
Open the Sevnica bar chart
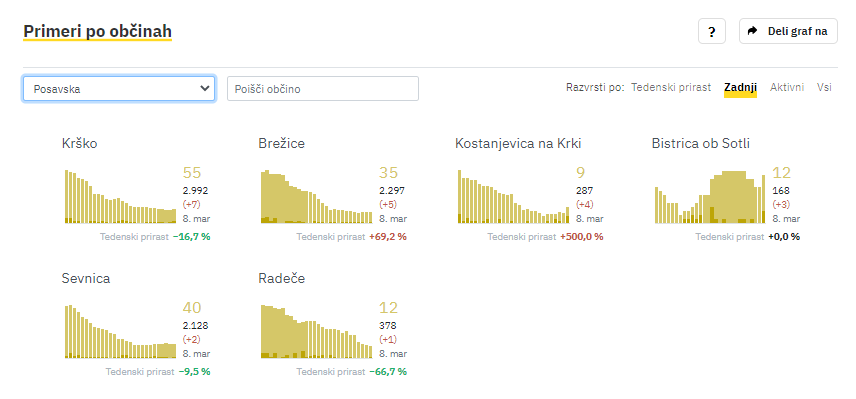click(x=121, y=331)
